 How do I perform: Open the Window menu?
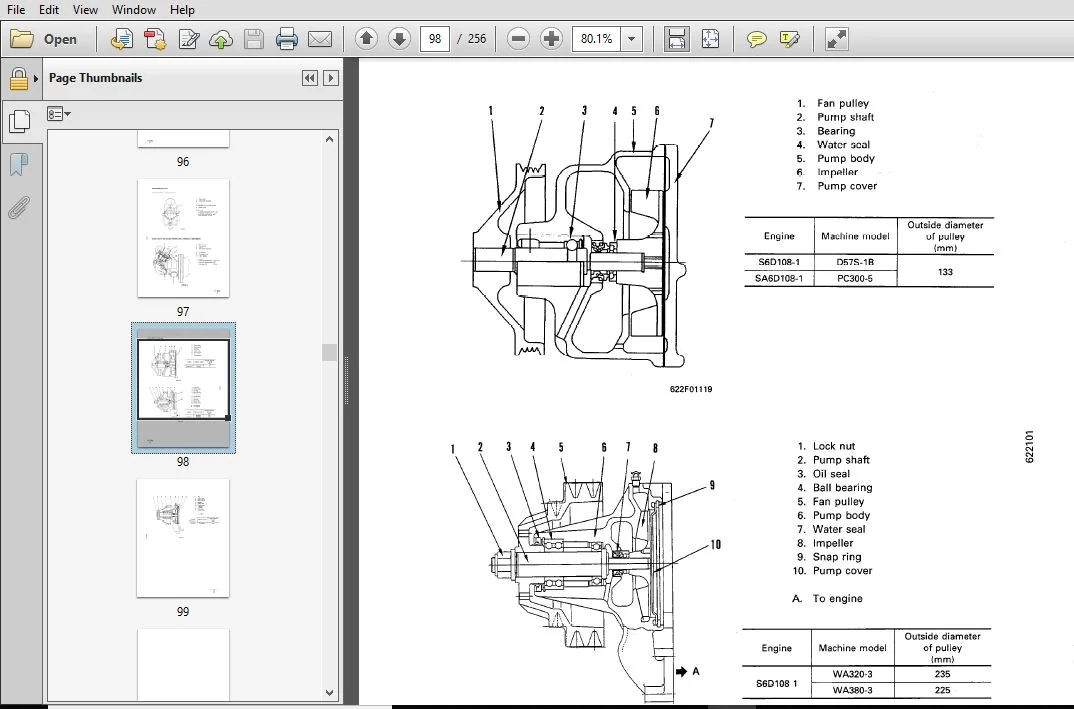[x=134, y=10]
